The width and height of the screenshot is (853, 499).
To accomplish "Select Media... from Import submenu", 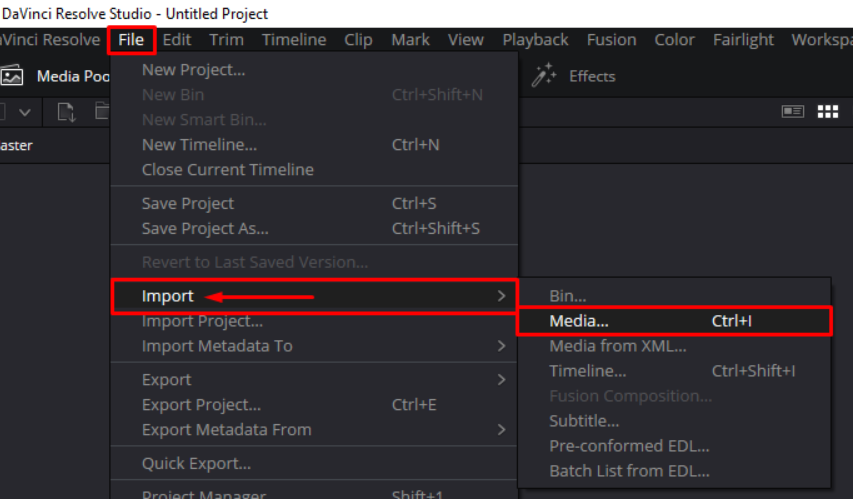I will (x=578, y=321).
